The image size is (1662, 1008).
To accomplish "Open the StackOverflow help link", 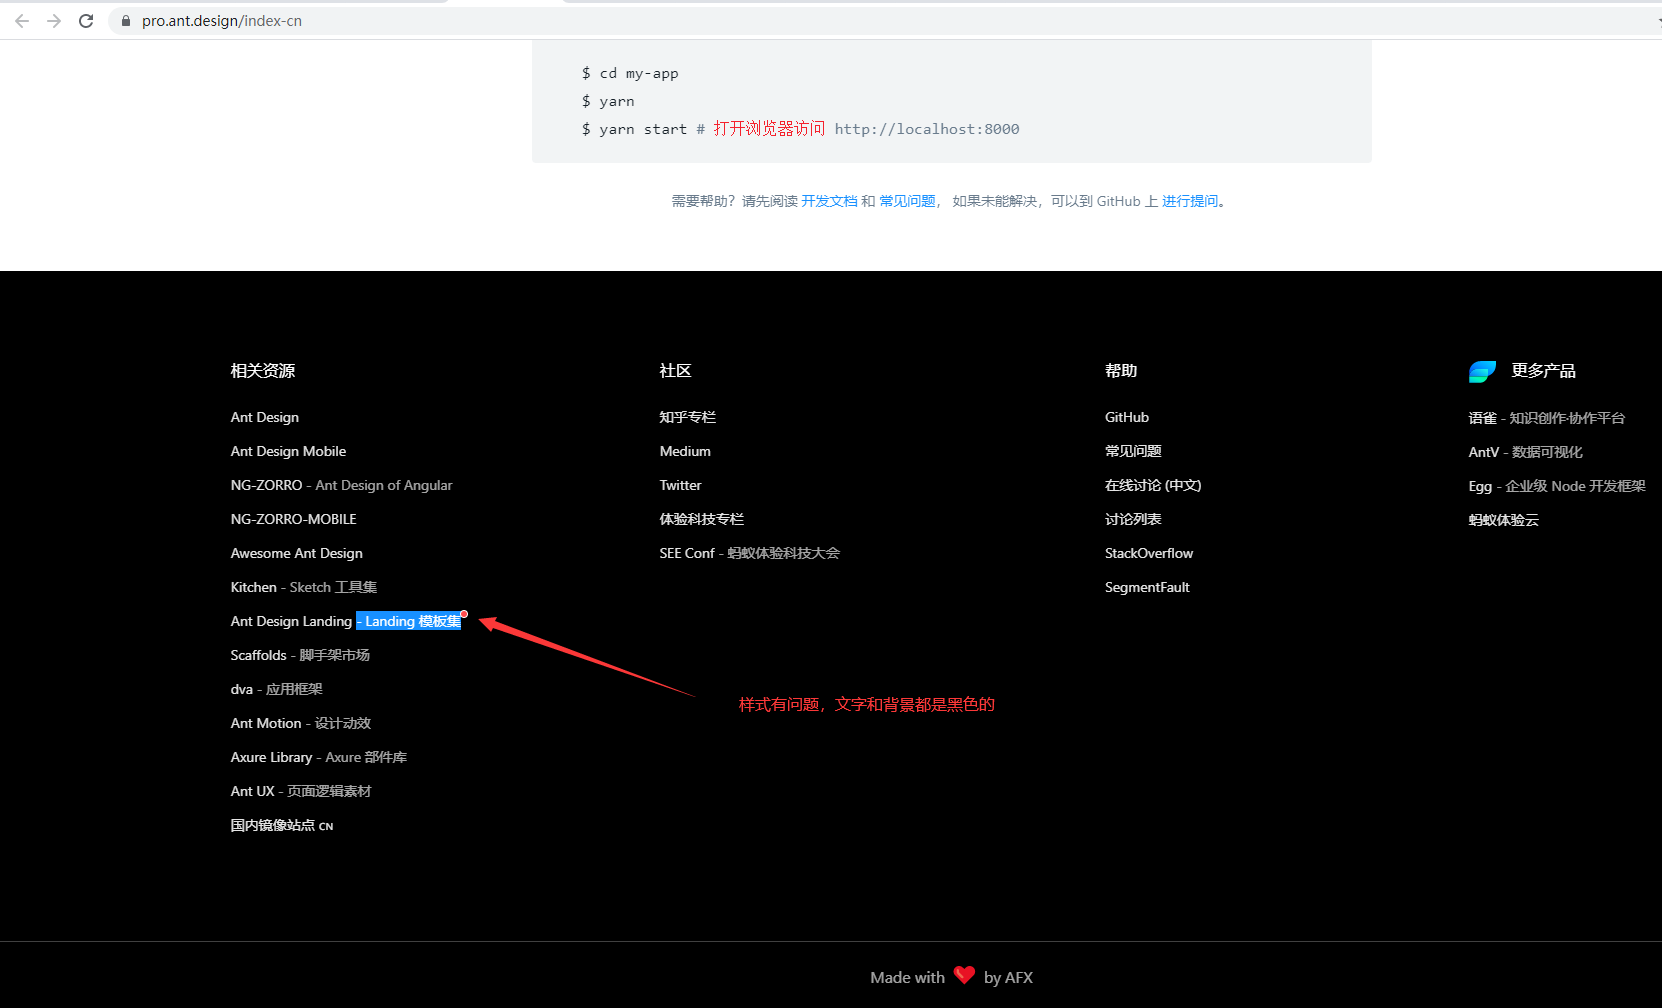I will point(1148,553).
